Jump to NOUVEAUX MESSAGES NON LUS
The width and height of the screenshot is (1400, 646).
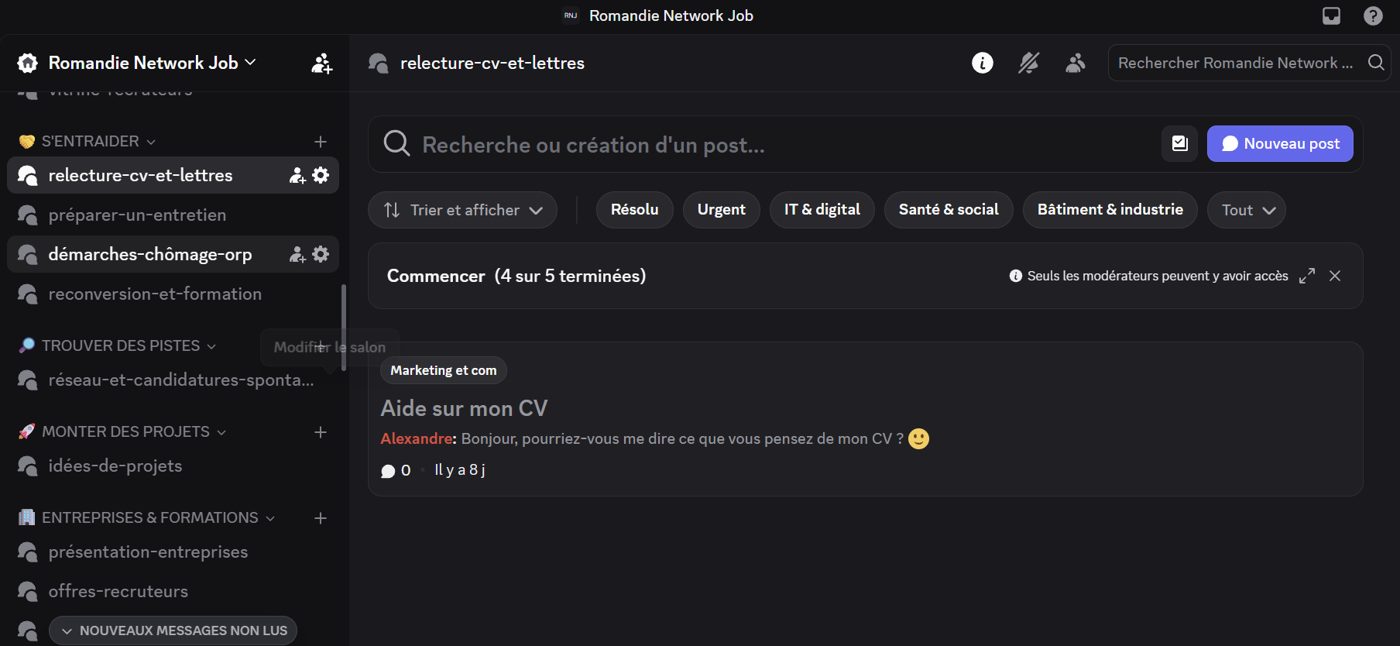click(173, 630)
